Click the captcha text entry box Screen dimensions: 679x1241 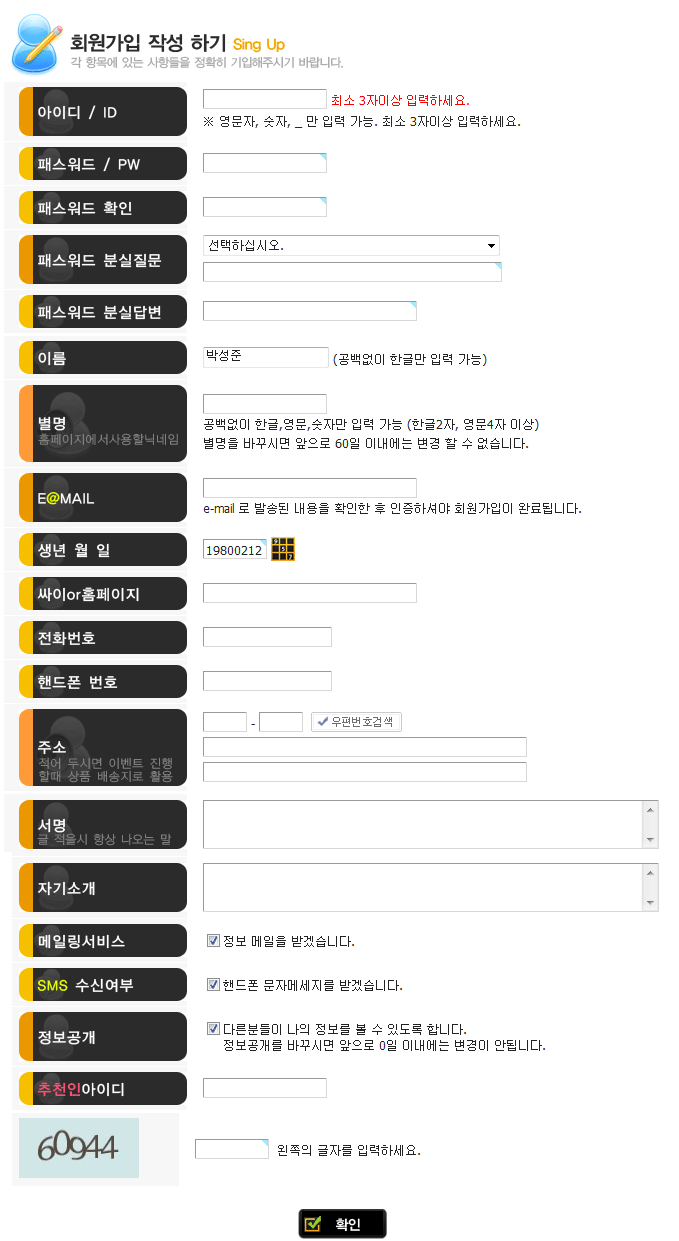(x=232, y=1149)
